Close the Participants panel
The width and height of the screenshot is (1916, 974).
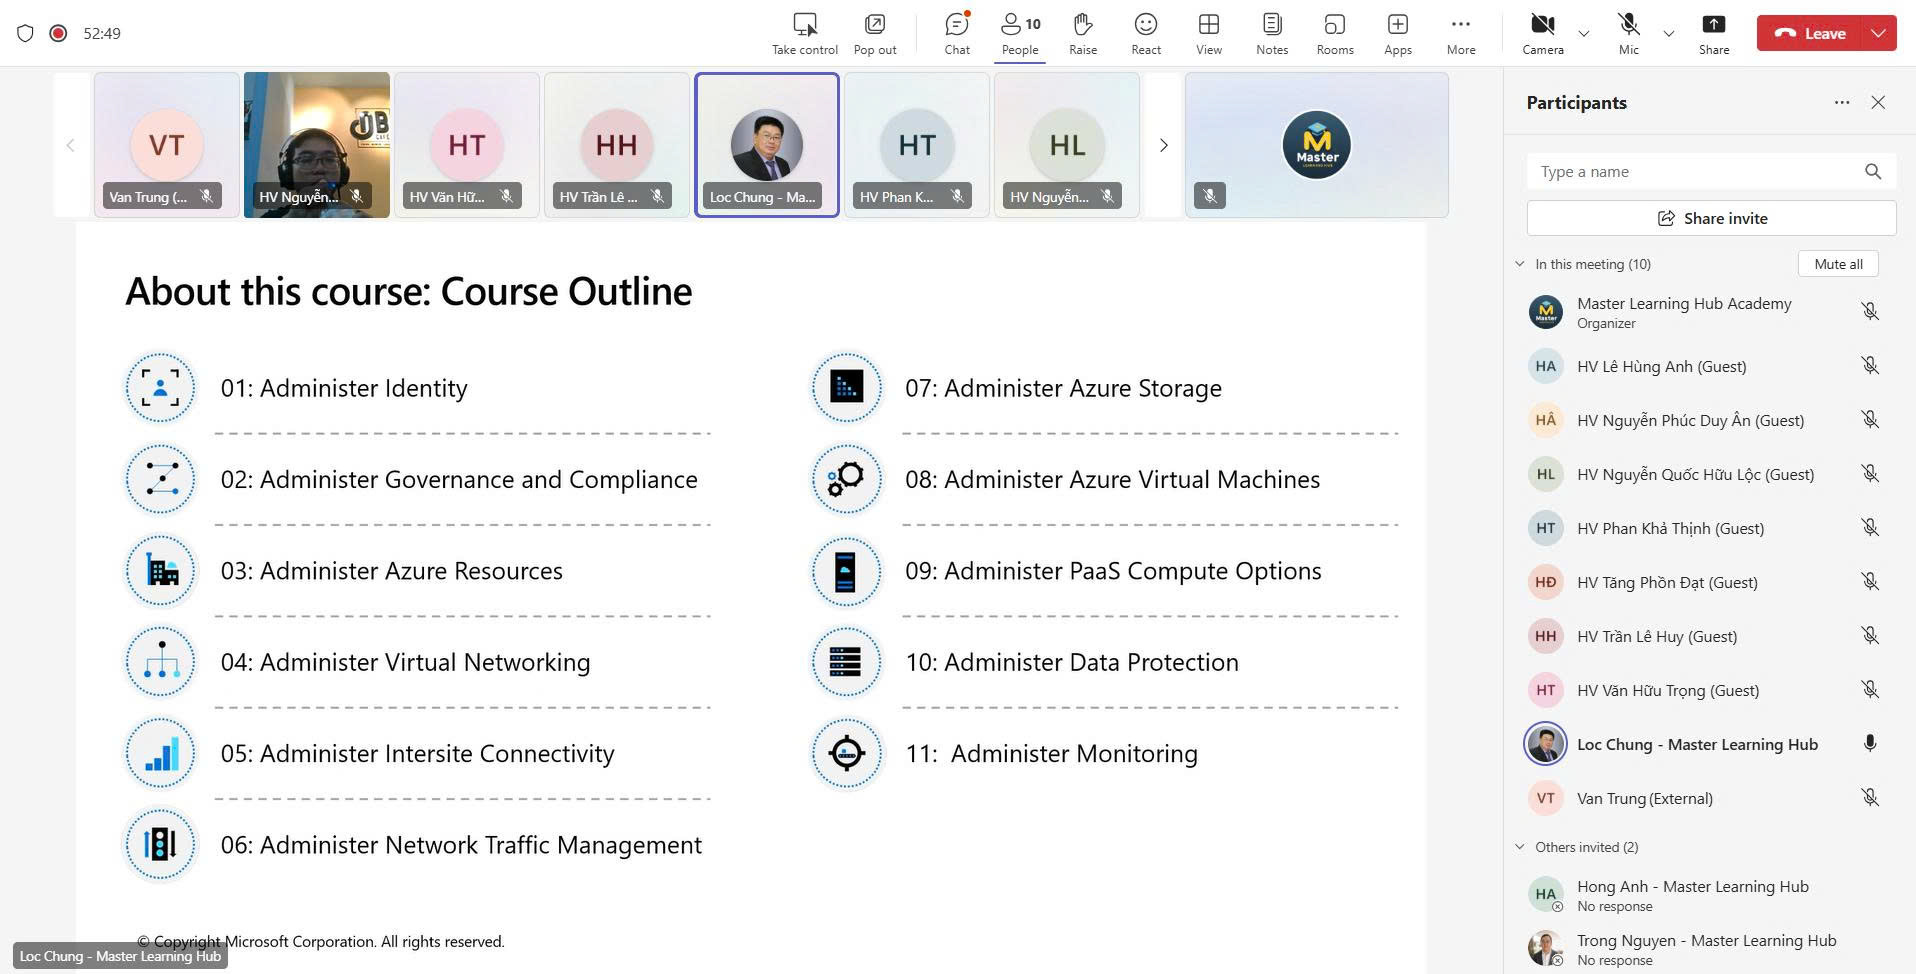click(x=1878, y=102)
